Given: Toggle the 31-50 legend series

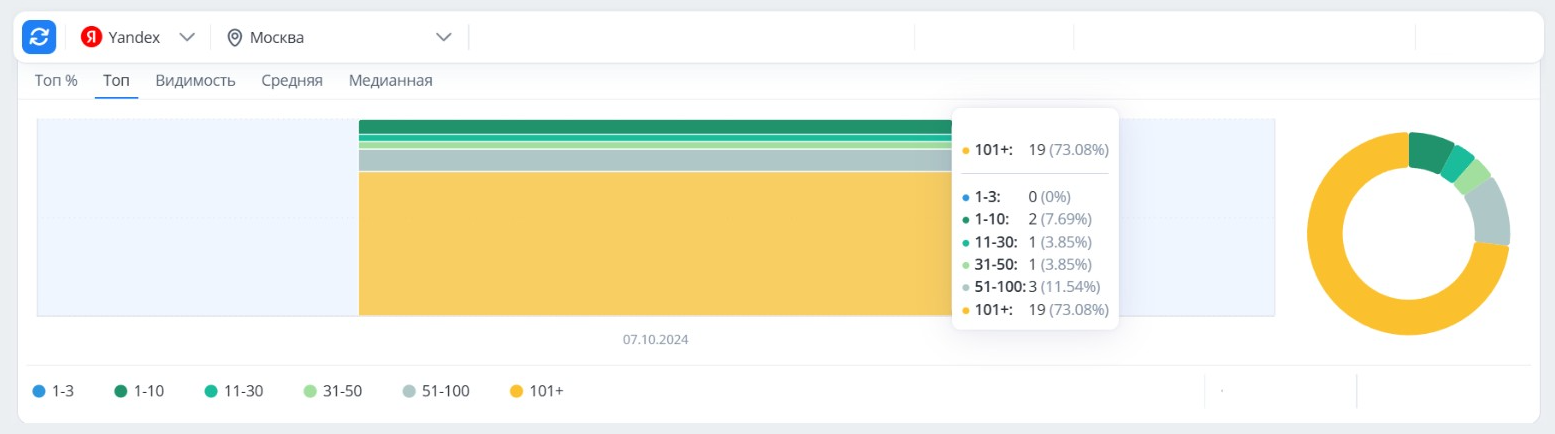Looking at the screenshot, I should pos(332,391).
